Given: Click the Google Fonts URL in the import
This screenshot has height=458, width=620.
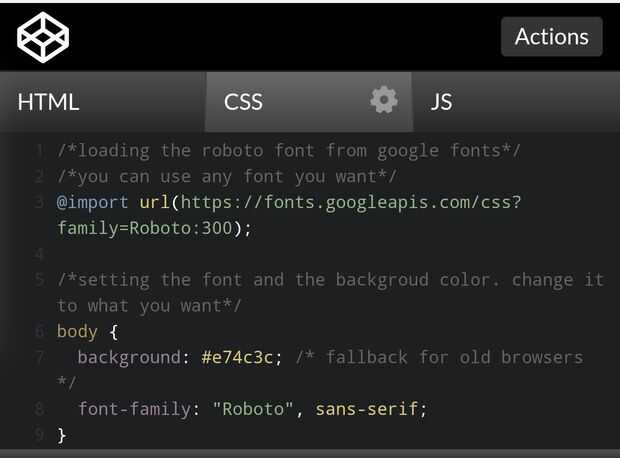Looking at the screenshot, I should click(350, 202).
